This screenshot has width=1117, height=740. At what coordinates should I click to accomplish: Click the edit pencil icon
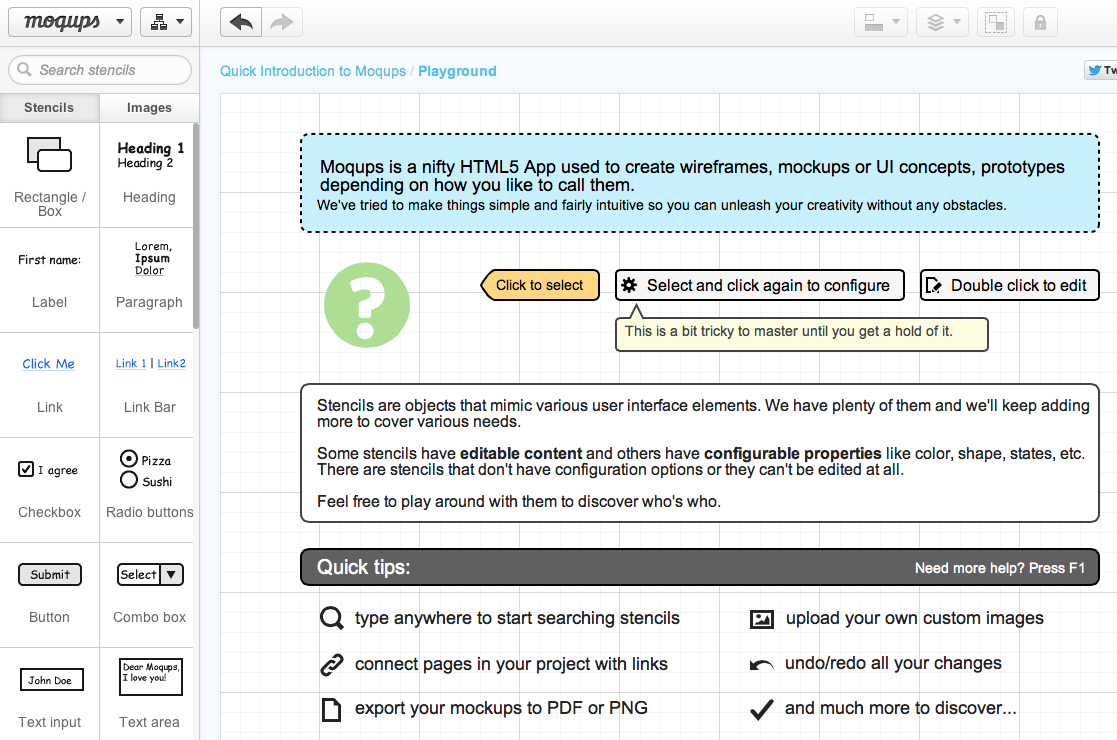point(933,286)
